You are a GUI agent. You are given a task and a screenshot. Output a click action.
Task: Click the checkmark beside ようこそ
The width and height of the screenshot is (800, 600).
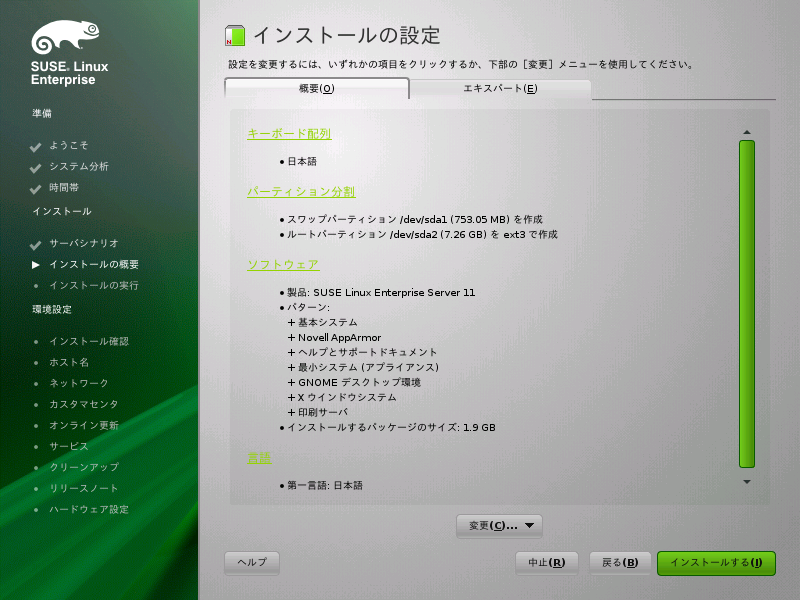pos(35,147)
